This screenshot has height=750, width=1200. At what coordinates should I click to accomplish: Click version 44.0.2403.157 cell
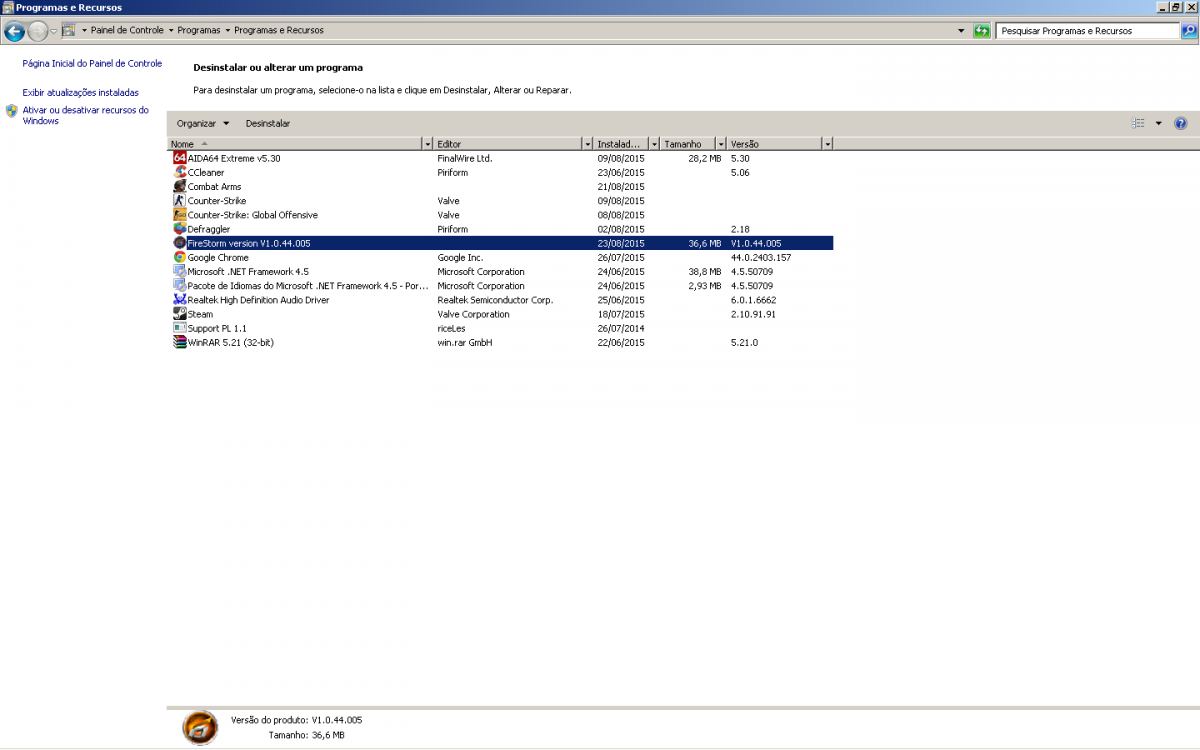coord(761,257)
